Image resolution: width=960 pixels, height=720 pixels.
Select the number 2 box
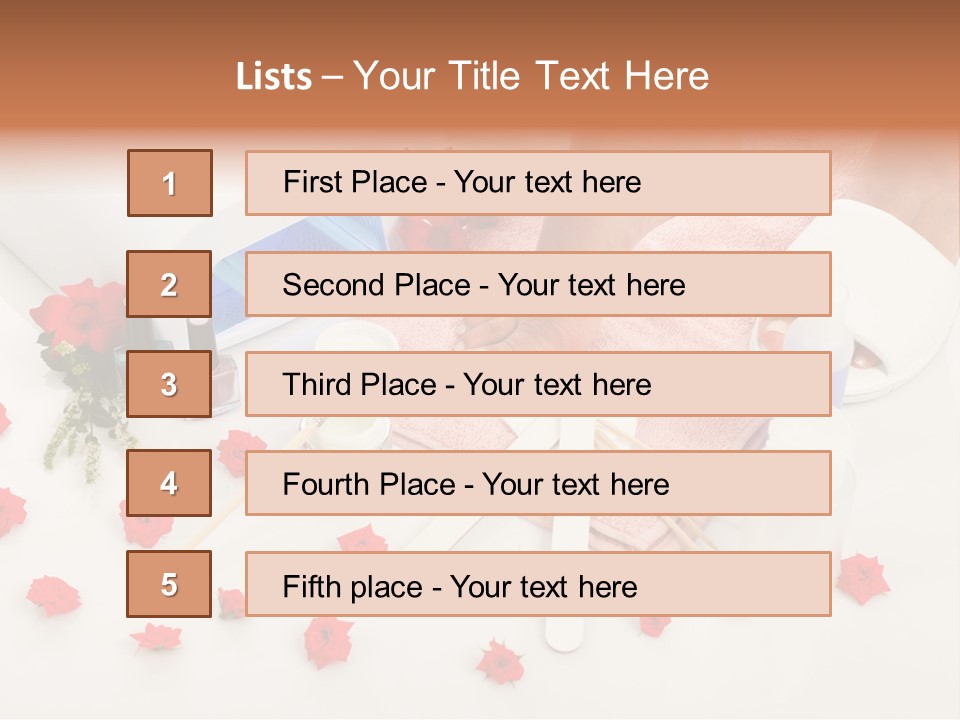tap(169, 284)
